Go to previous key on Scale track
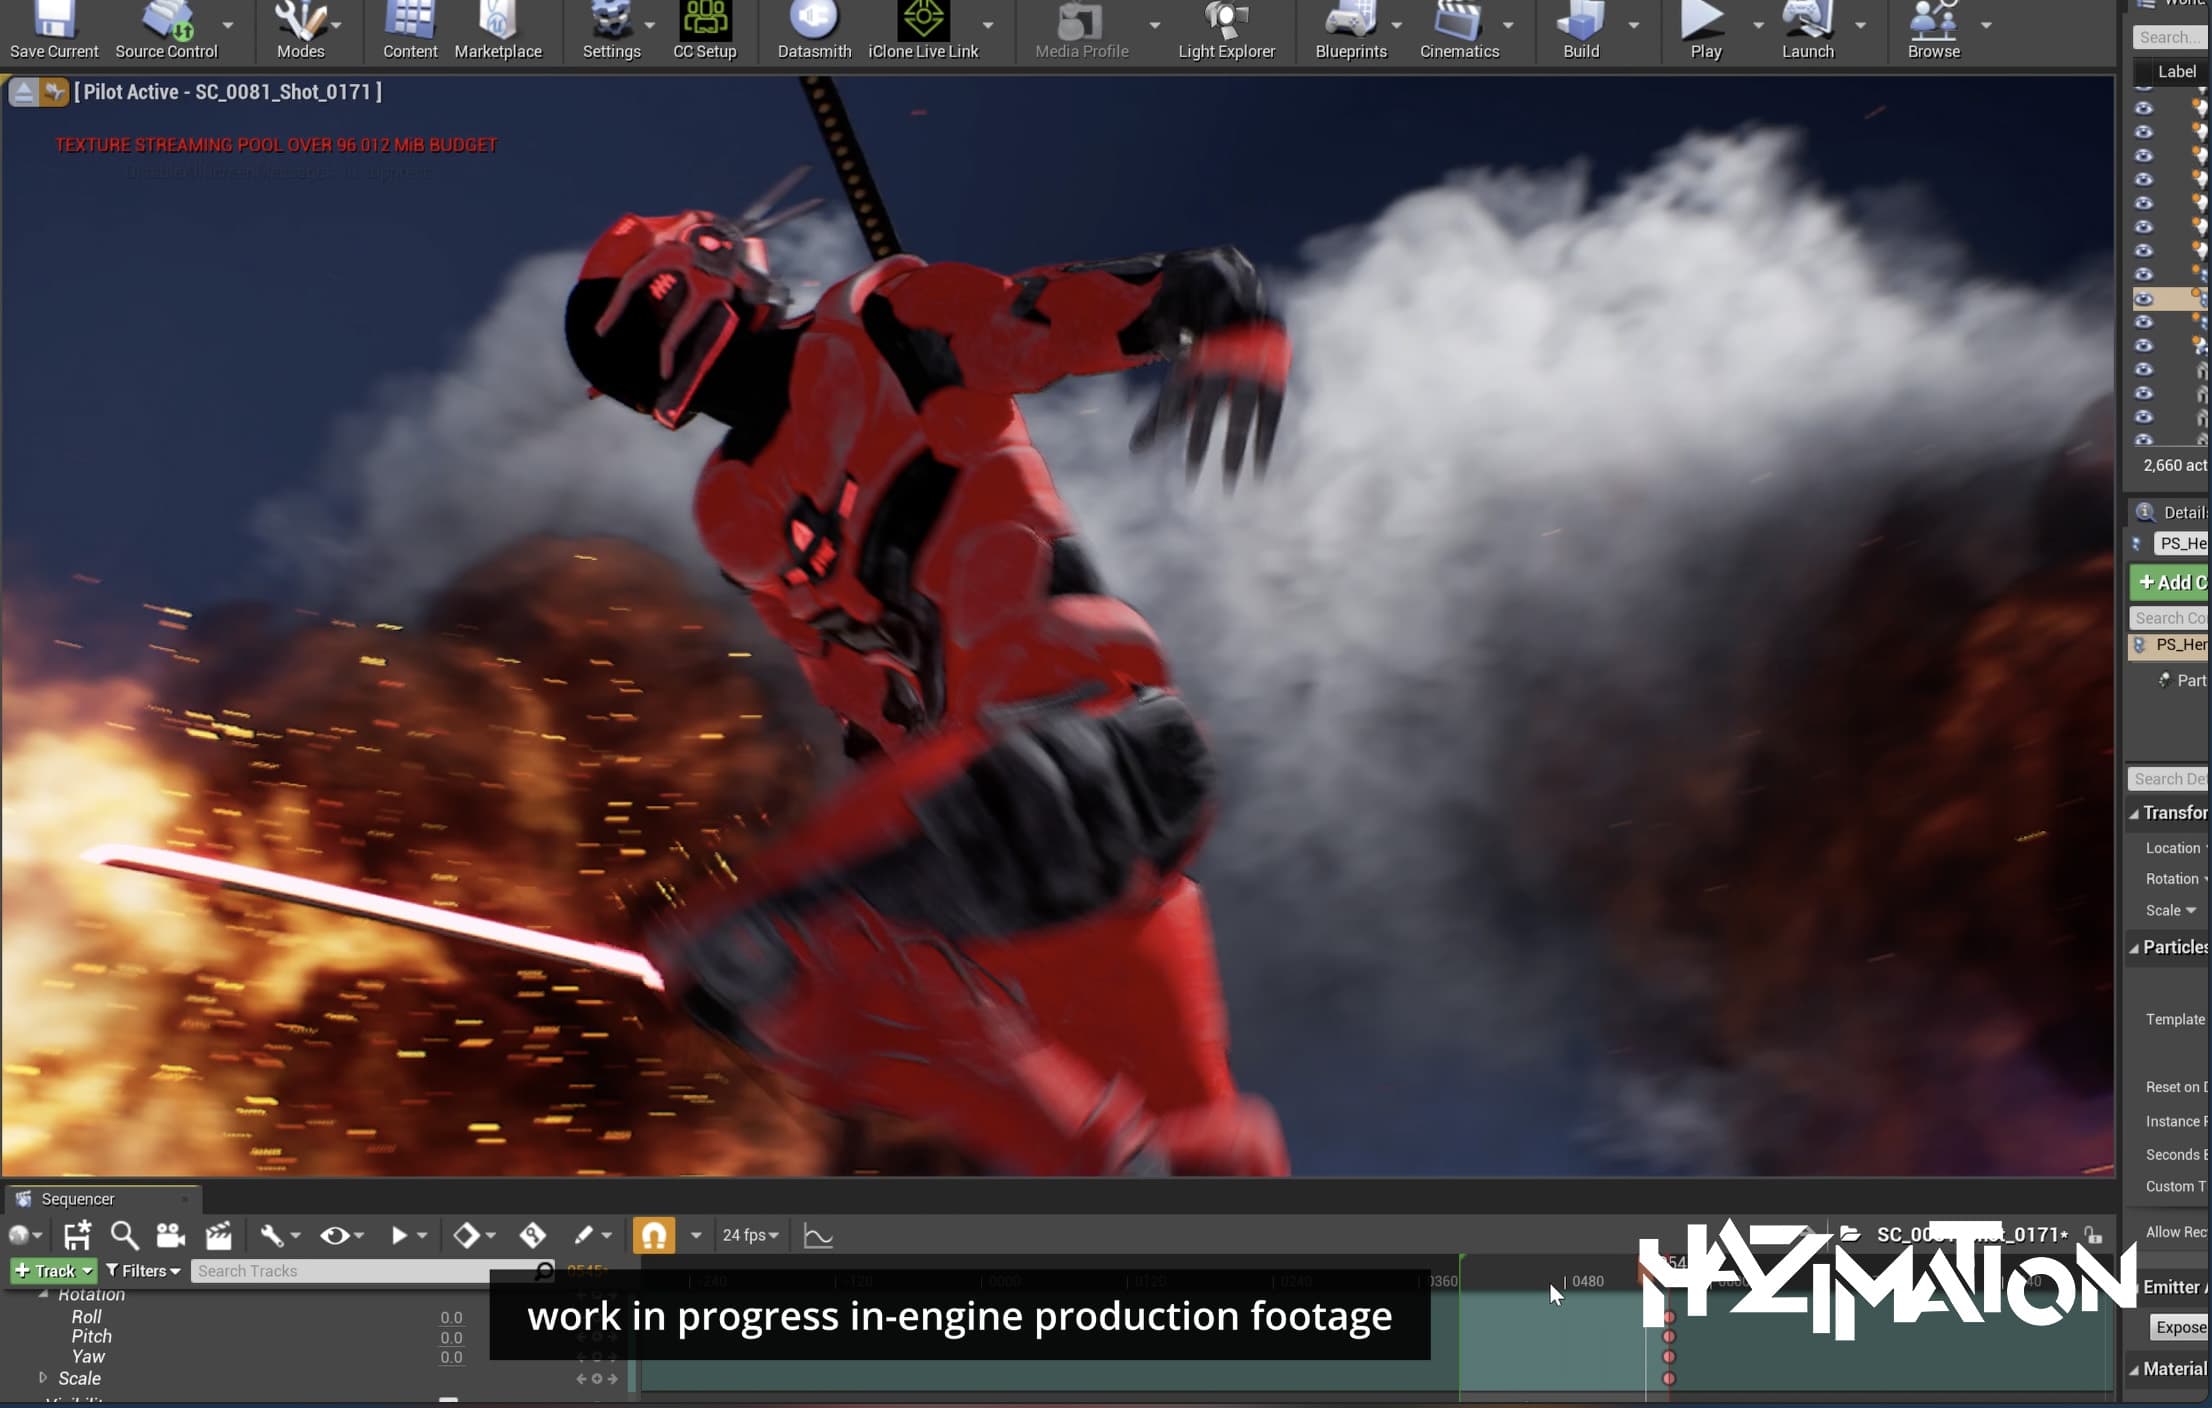 point(581,1378)
